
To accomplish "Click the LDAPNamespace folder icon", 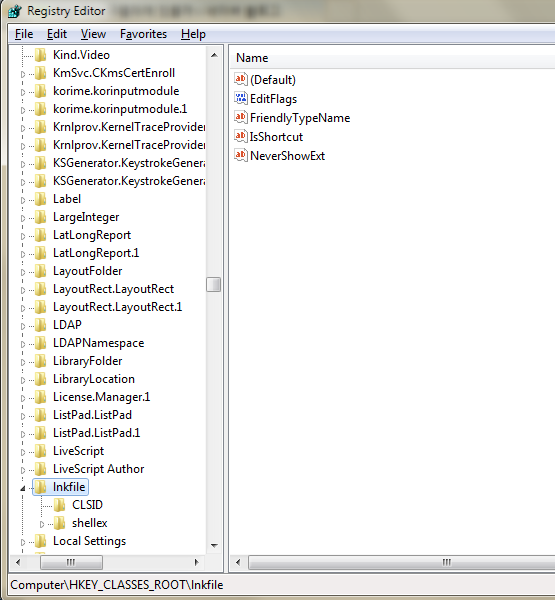I will pos(41,343).
